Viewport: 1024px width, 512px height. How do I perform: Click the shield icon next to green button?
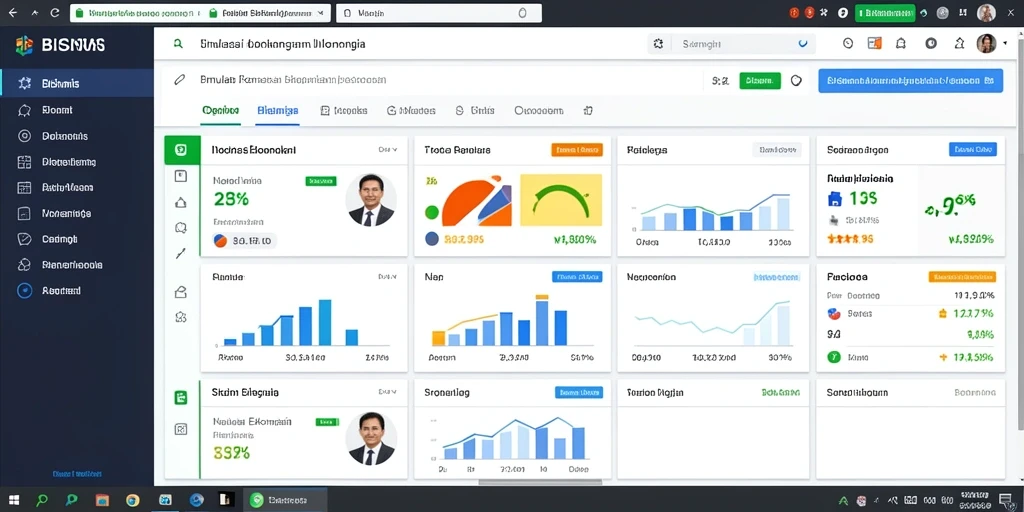point(795,80)
